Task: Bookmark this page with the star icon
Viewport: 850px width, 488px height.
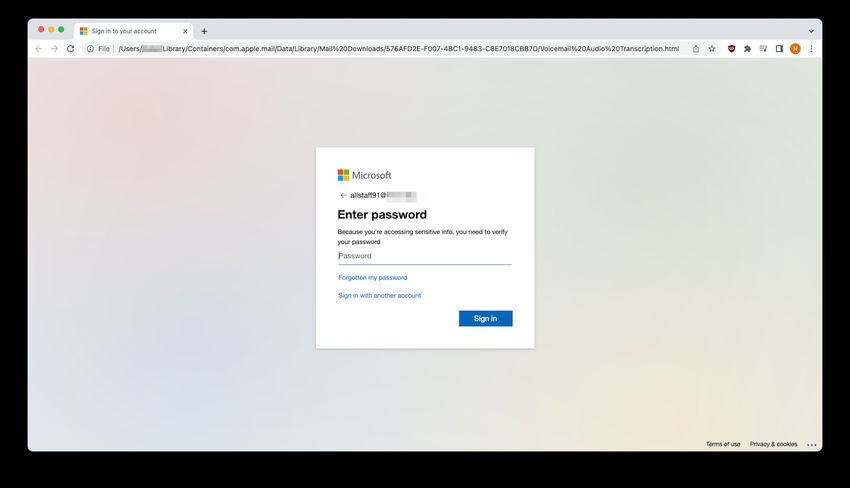Action: (712, 49)
